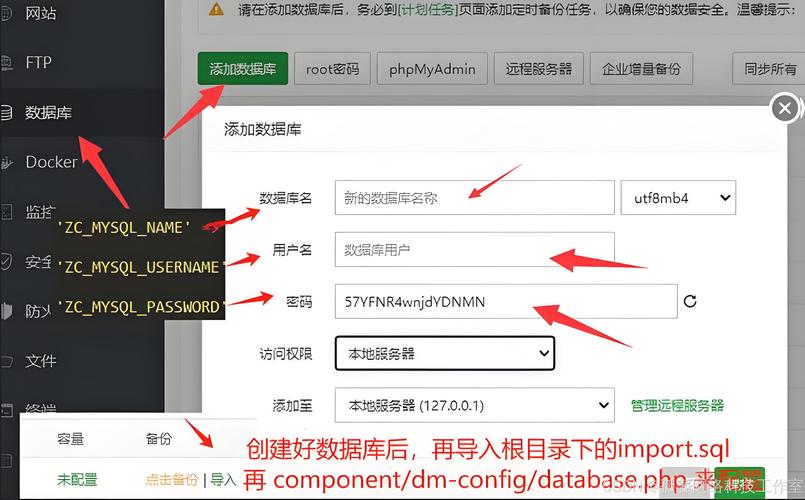Click the 点击备份 link
805x500 pixels.
coord(172,480)
